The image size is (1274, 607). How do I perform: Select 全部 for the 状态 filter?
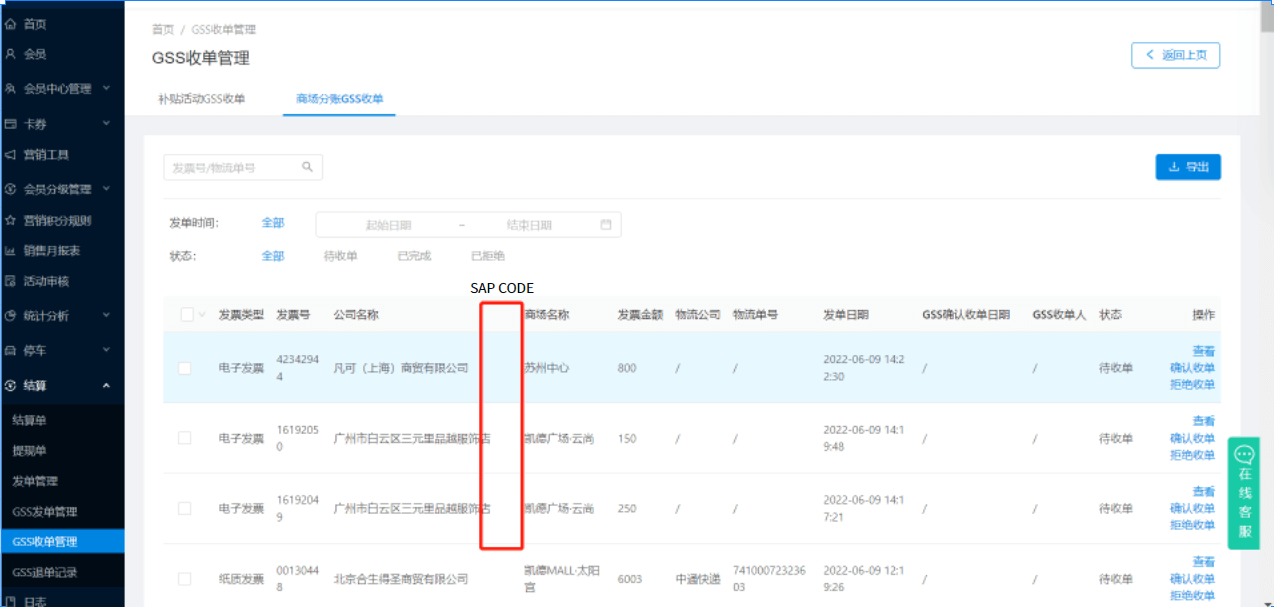coord(273,256)
